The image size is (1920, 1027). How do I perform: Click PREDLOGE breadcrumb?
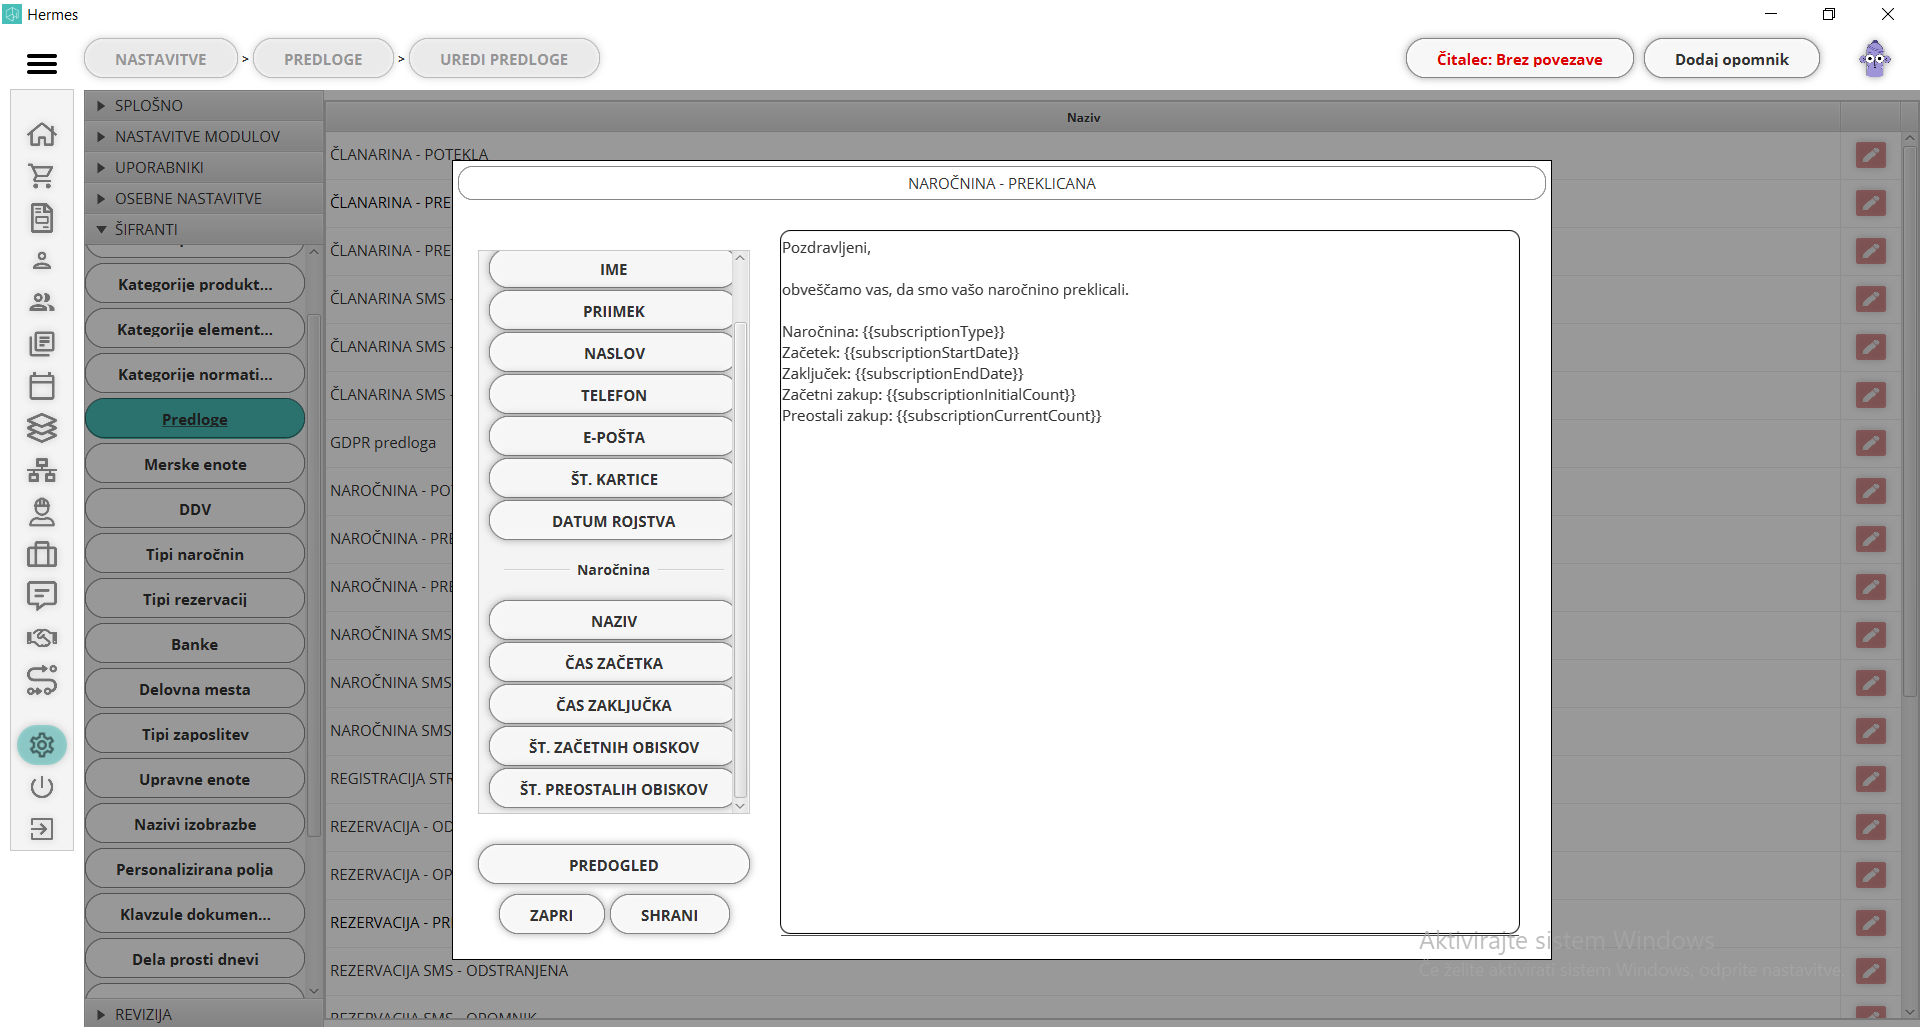coord(323,59)
